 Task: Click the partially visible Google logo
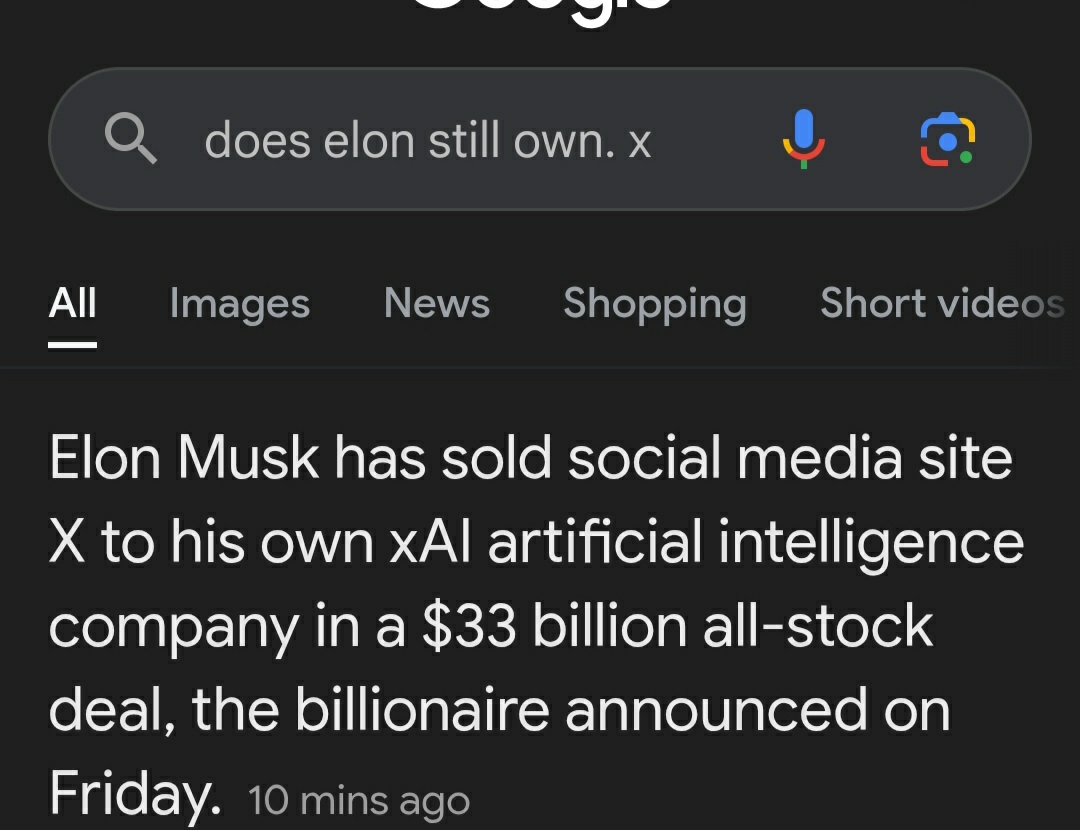pos(540,8)
